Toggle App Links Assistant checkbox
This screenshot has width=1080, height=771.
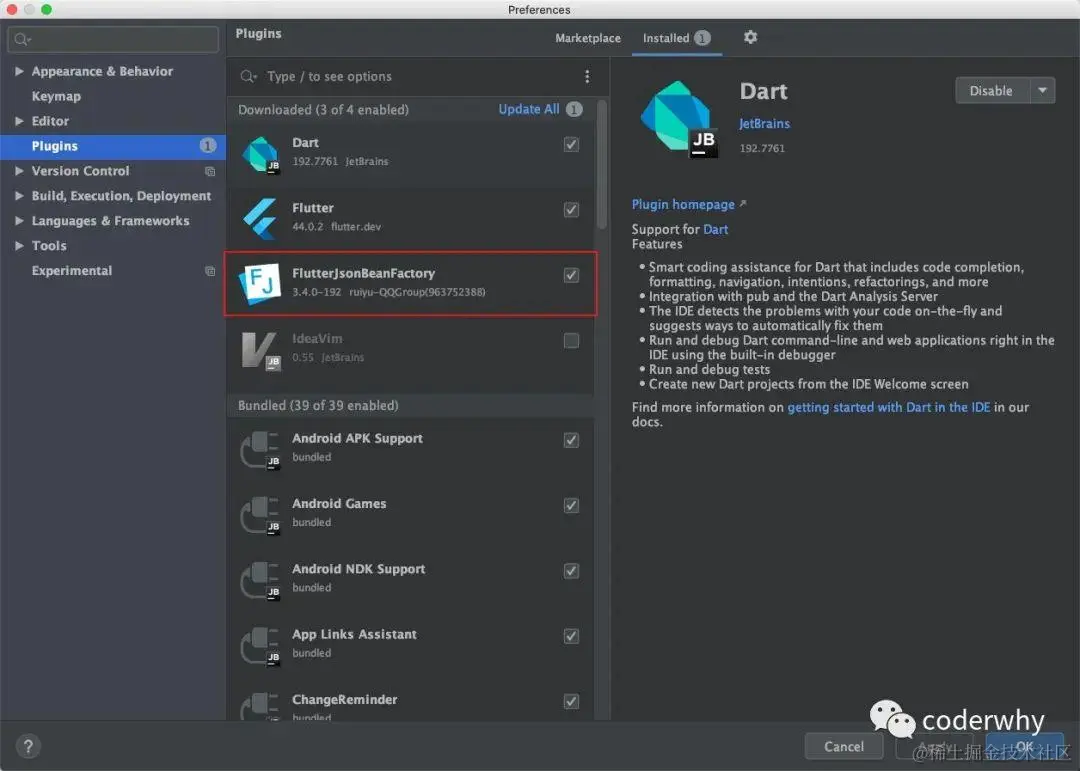pyautogui.click(x=571, y=636)
